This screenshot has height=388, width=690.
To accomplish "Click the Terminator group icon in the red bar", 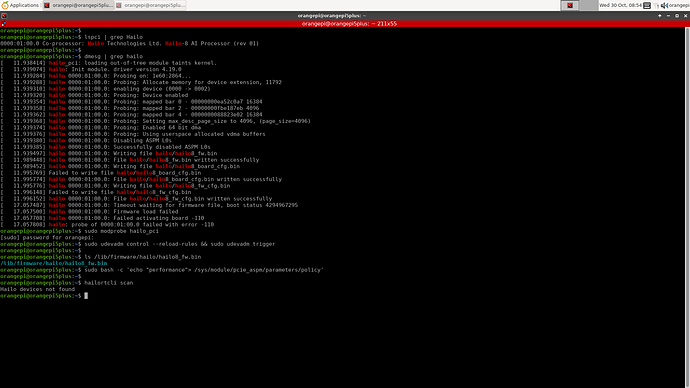I will click(4, 24).
